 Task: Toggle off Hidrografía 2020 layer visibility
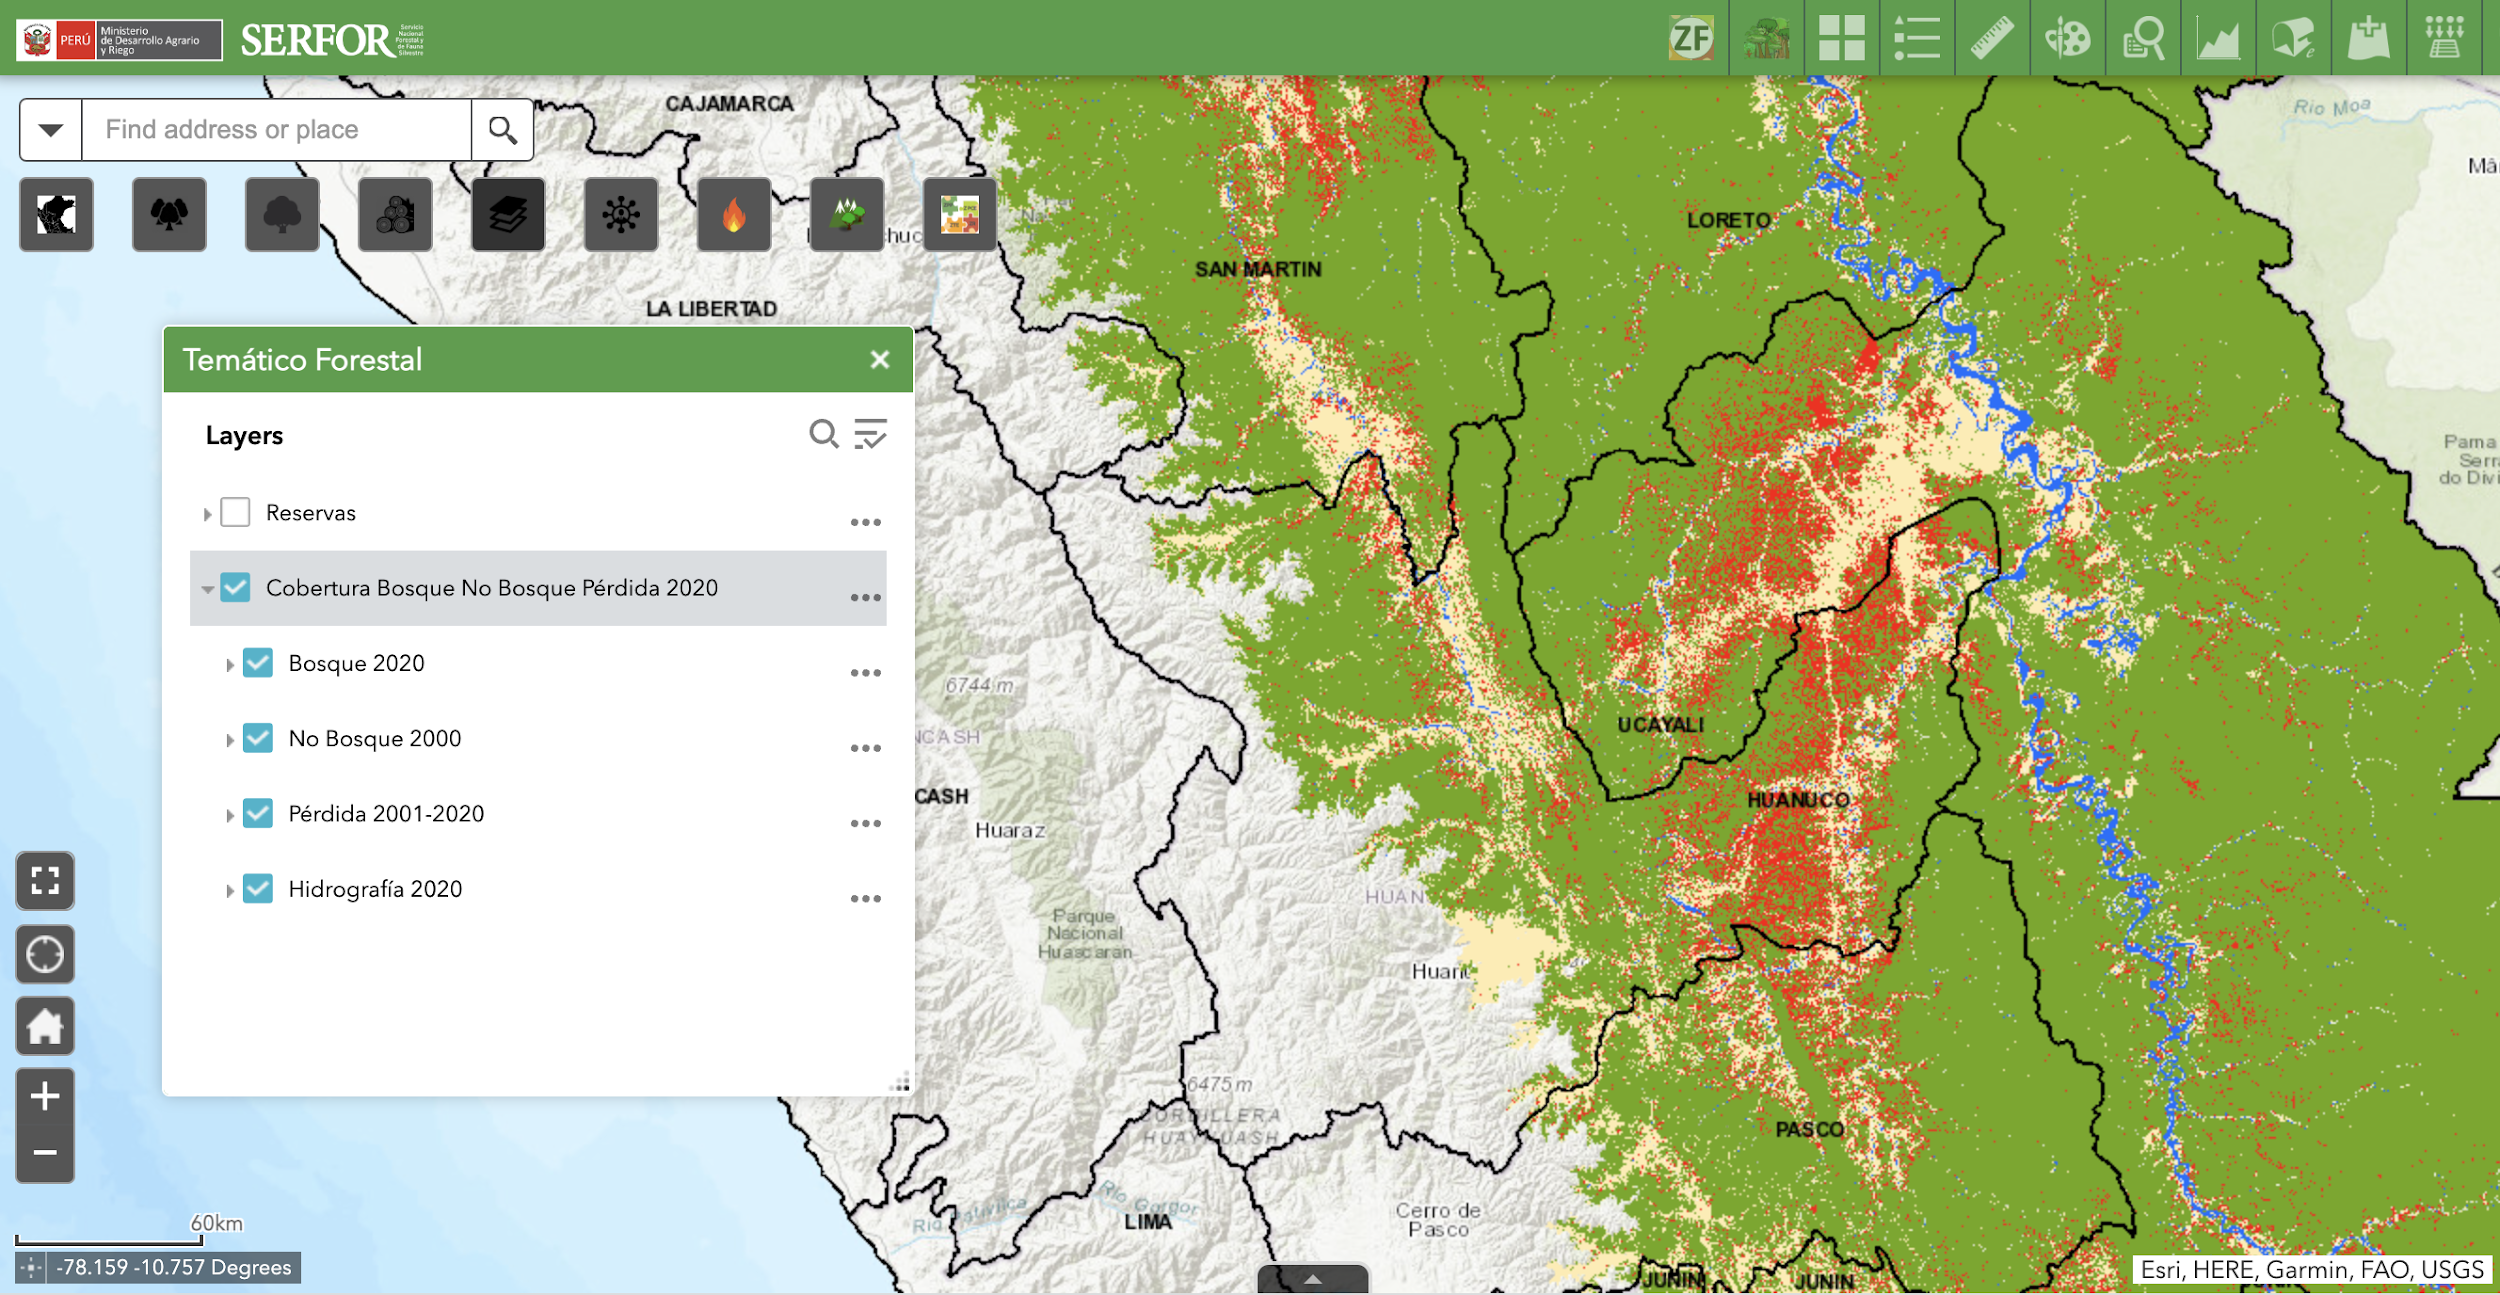pyautogui.click(x=258, y=889)
